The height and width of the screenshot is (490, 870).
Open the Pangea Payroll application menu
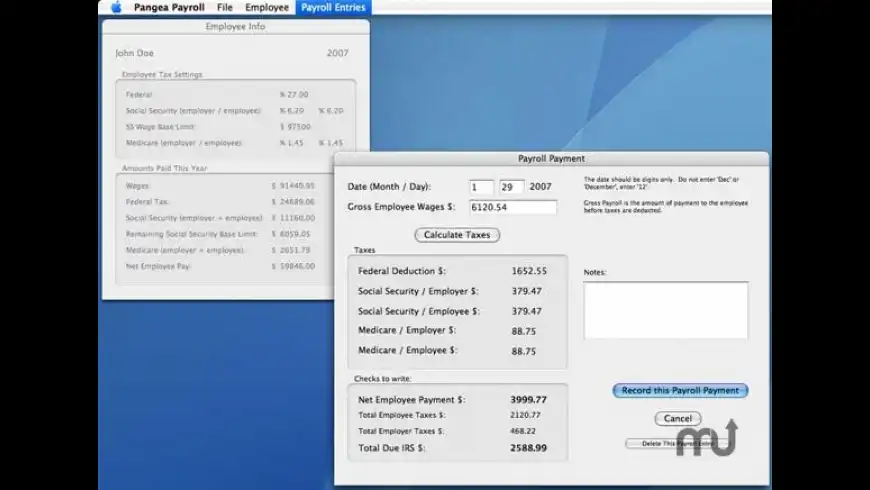pyautogui.click(x=169, y=7)
